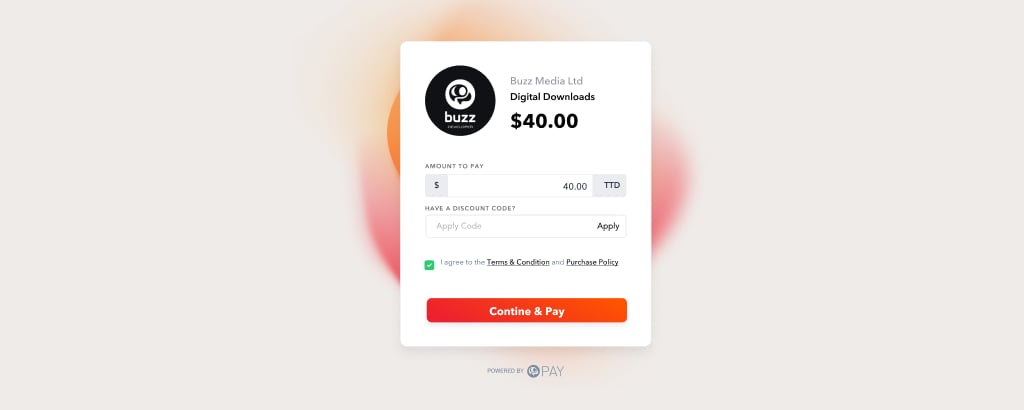Click the Apply Code discount field

pyautogui.click(x=509, y=226)
